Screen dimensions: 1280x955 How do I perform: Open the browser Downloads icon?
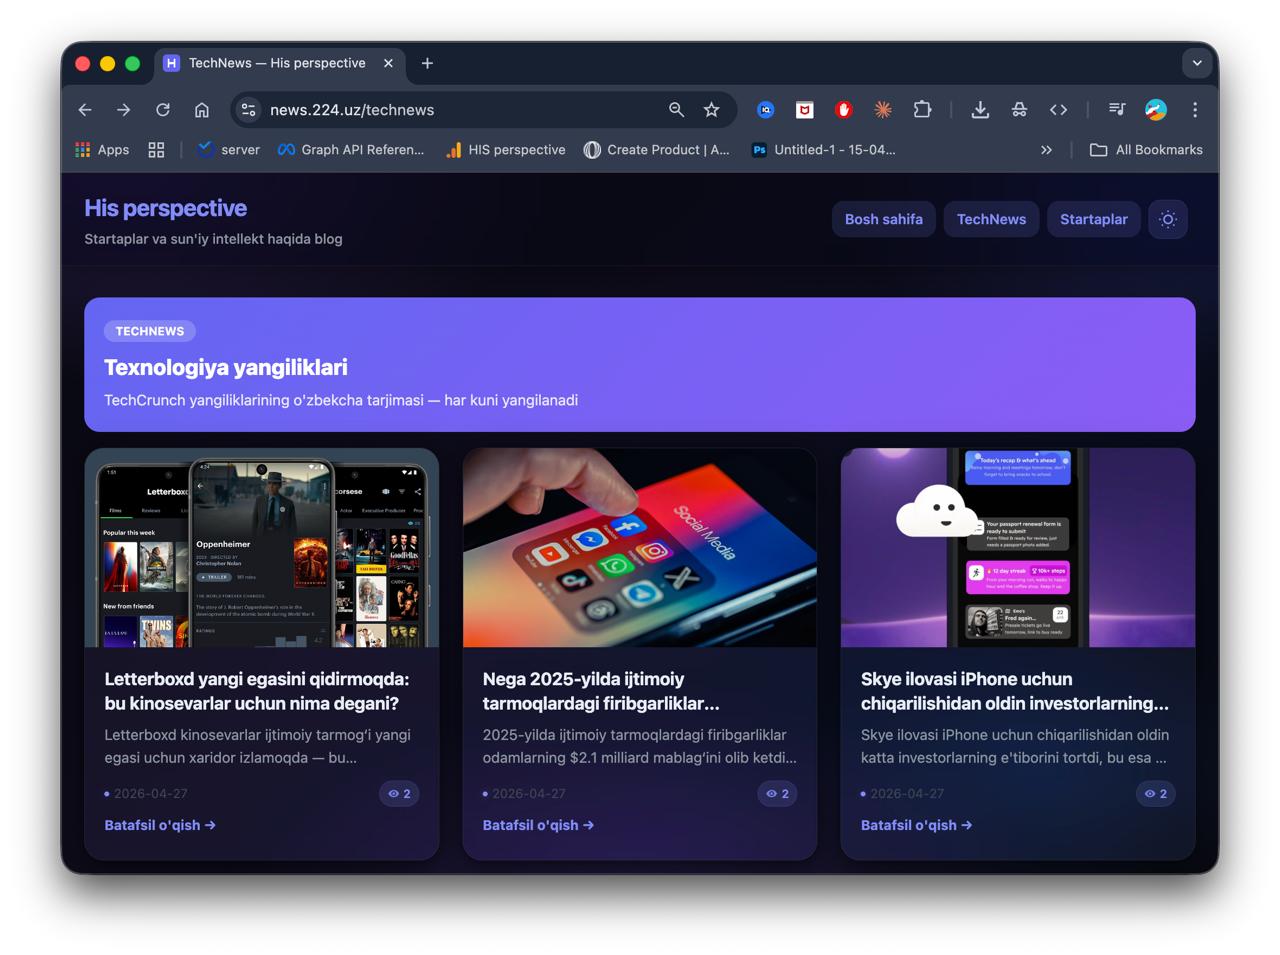(x=980, y=110)
